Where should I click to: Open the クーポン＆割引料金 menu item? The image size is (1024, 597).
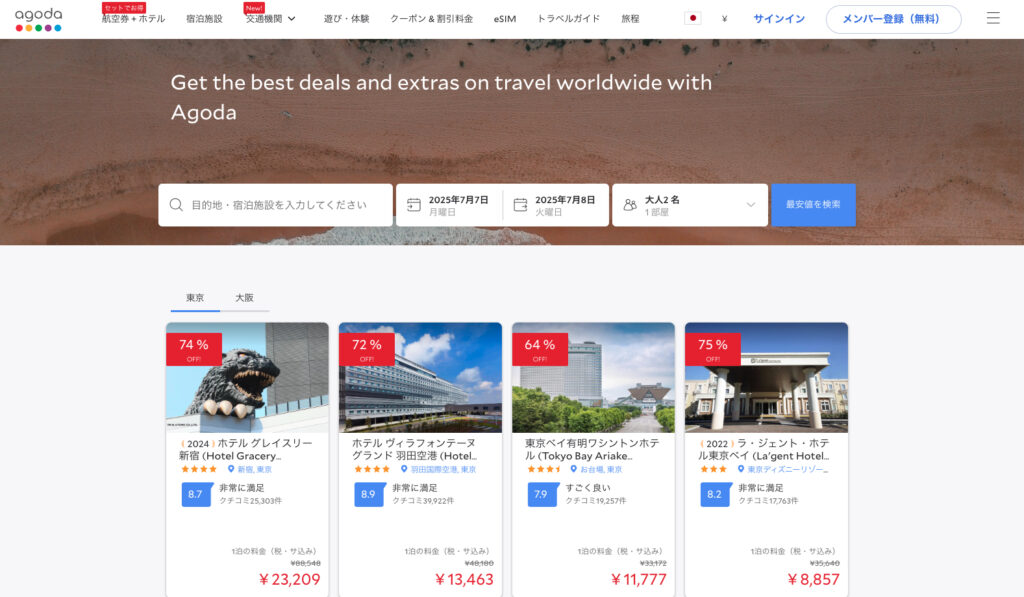(x=431, y=19)
